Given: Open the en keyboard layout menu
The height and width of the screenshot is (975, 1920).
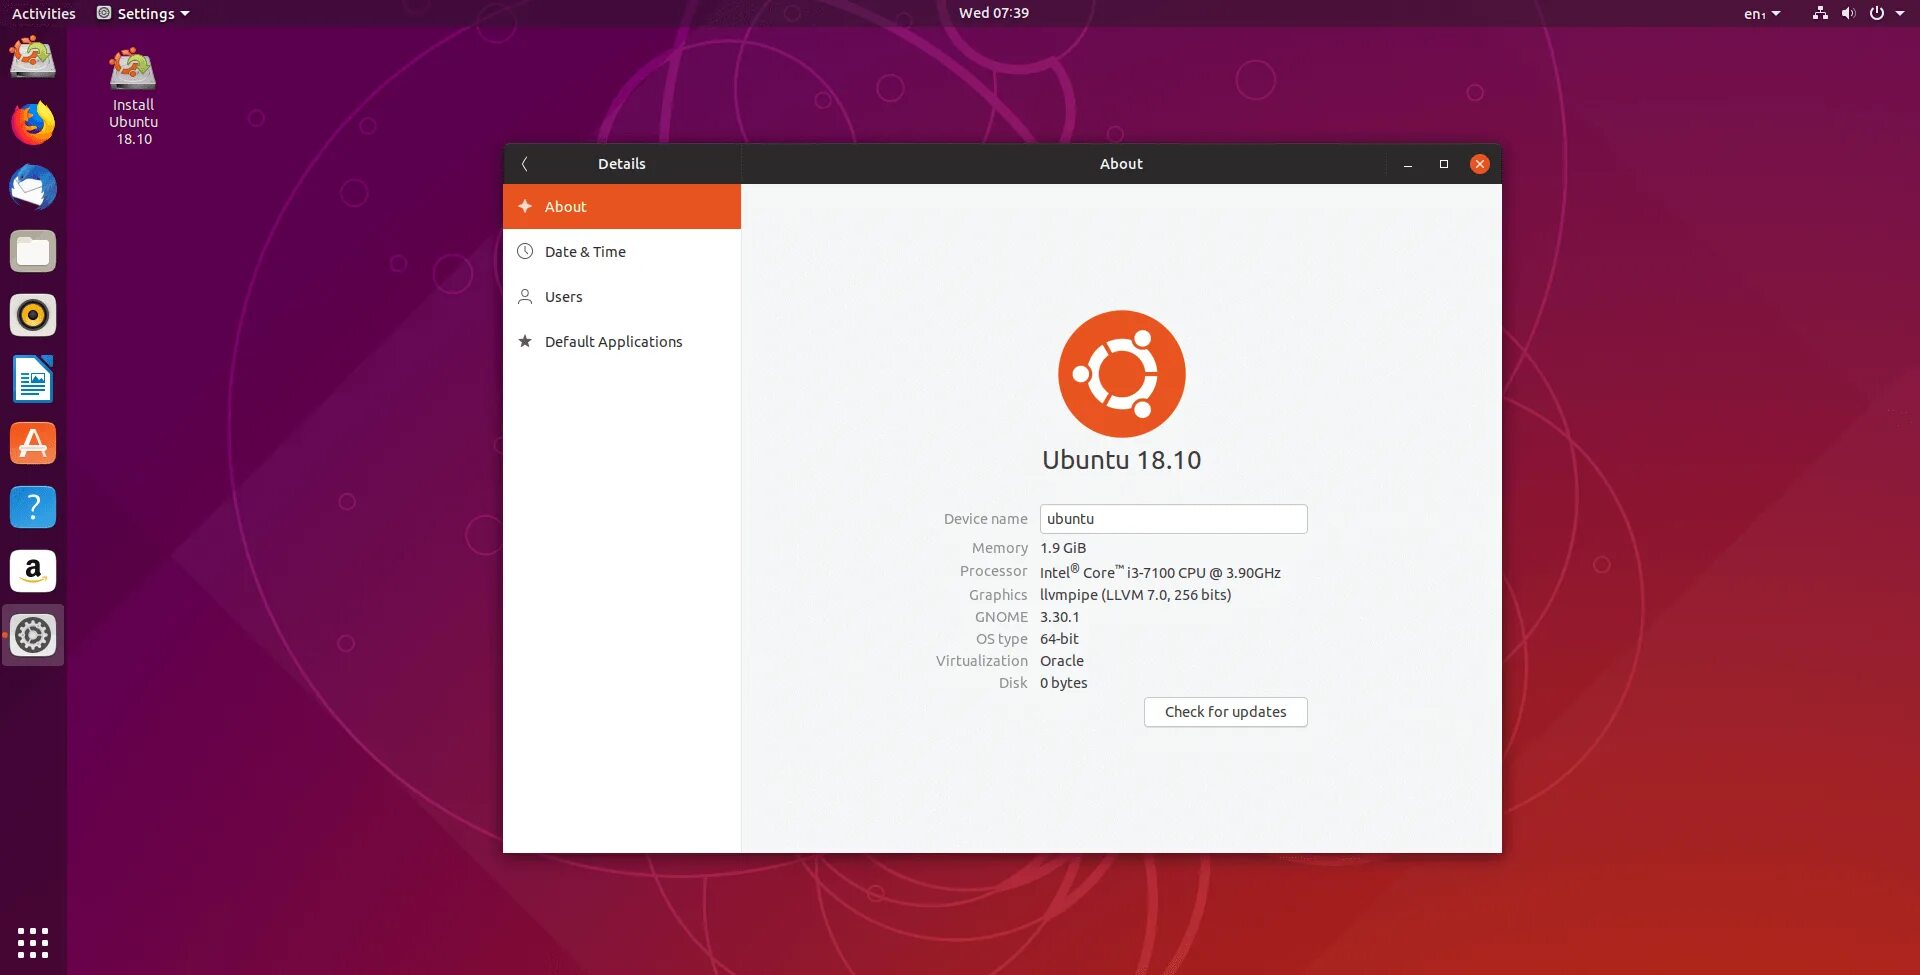Looking at the screenshot, I should click(1761, 13).
